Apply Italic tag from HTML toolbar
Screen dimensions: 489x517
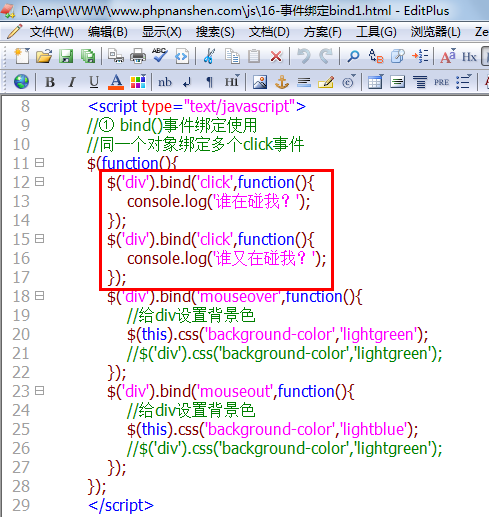[71, 82]
